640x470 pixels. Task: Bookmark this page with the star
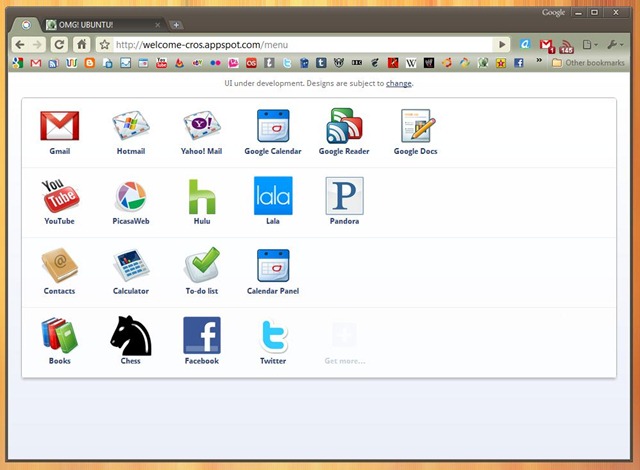pyautogui.click(x=105, y=44)
